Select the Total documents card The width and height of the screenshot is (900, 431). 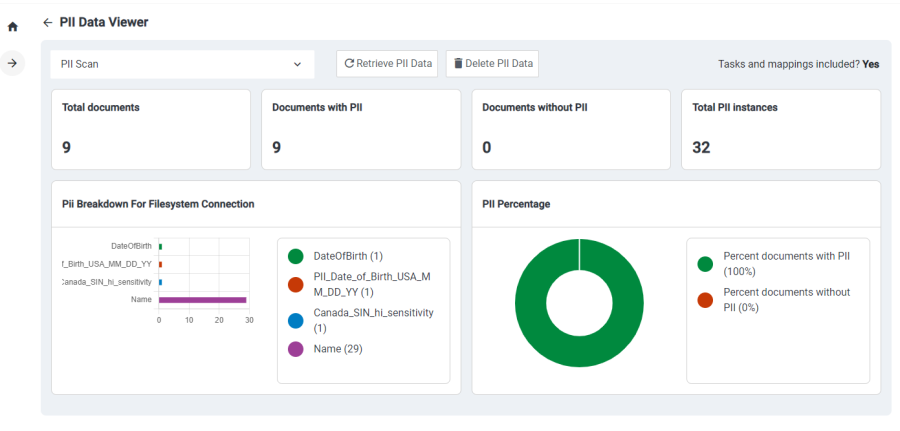click(x=150, y=129)
